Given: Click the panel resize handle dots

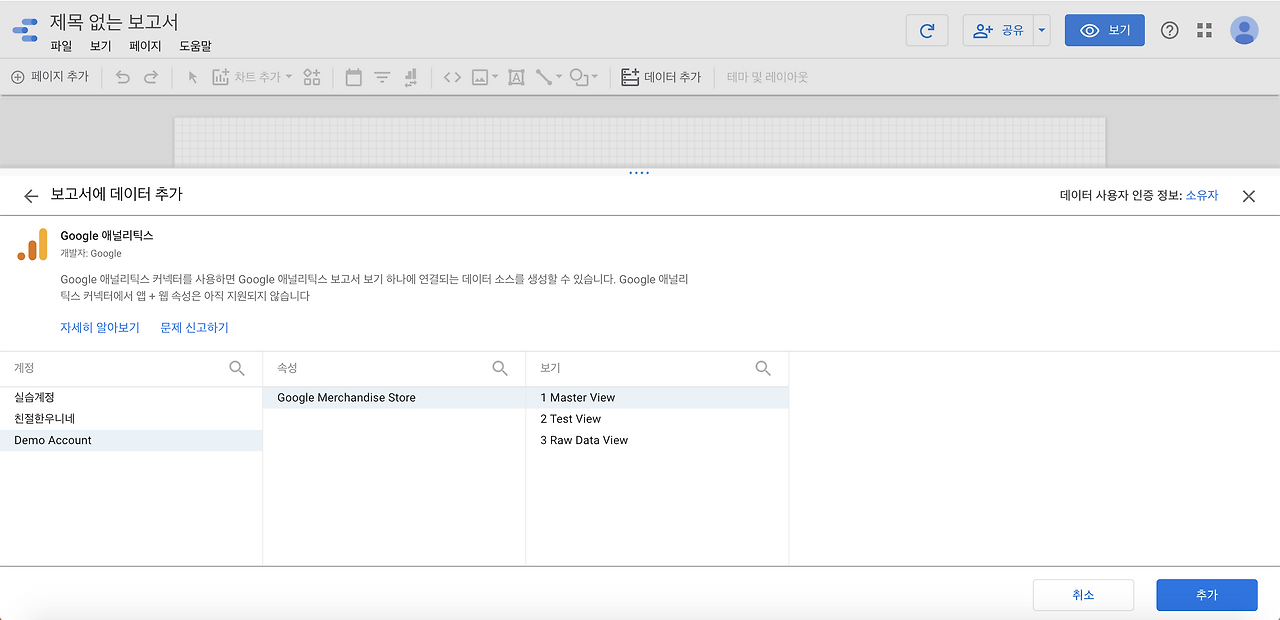Looking at the screenshot, I should point(639,173).
